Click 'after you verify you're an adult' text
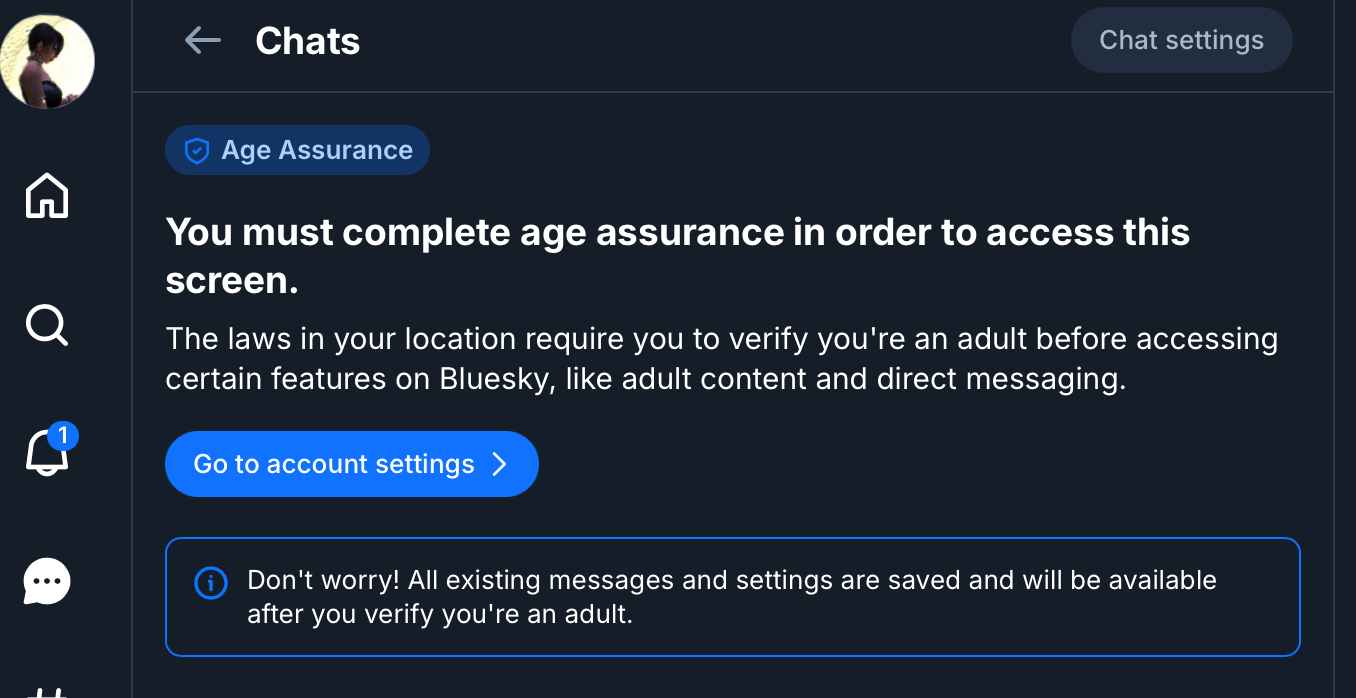The width and height of the screenshot is (1356, 698). tap(440, 614)
